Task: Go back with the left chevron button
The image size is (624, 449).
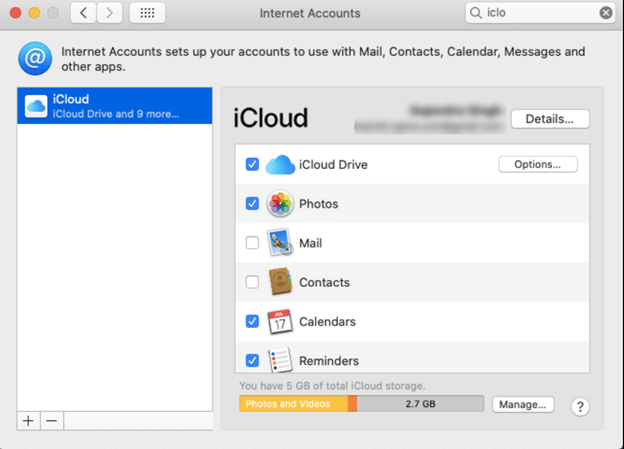Action: coord(83,13)
